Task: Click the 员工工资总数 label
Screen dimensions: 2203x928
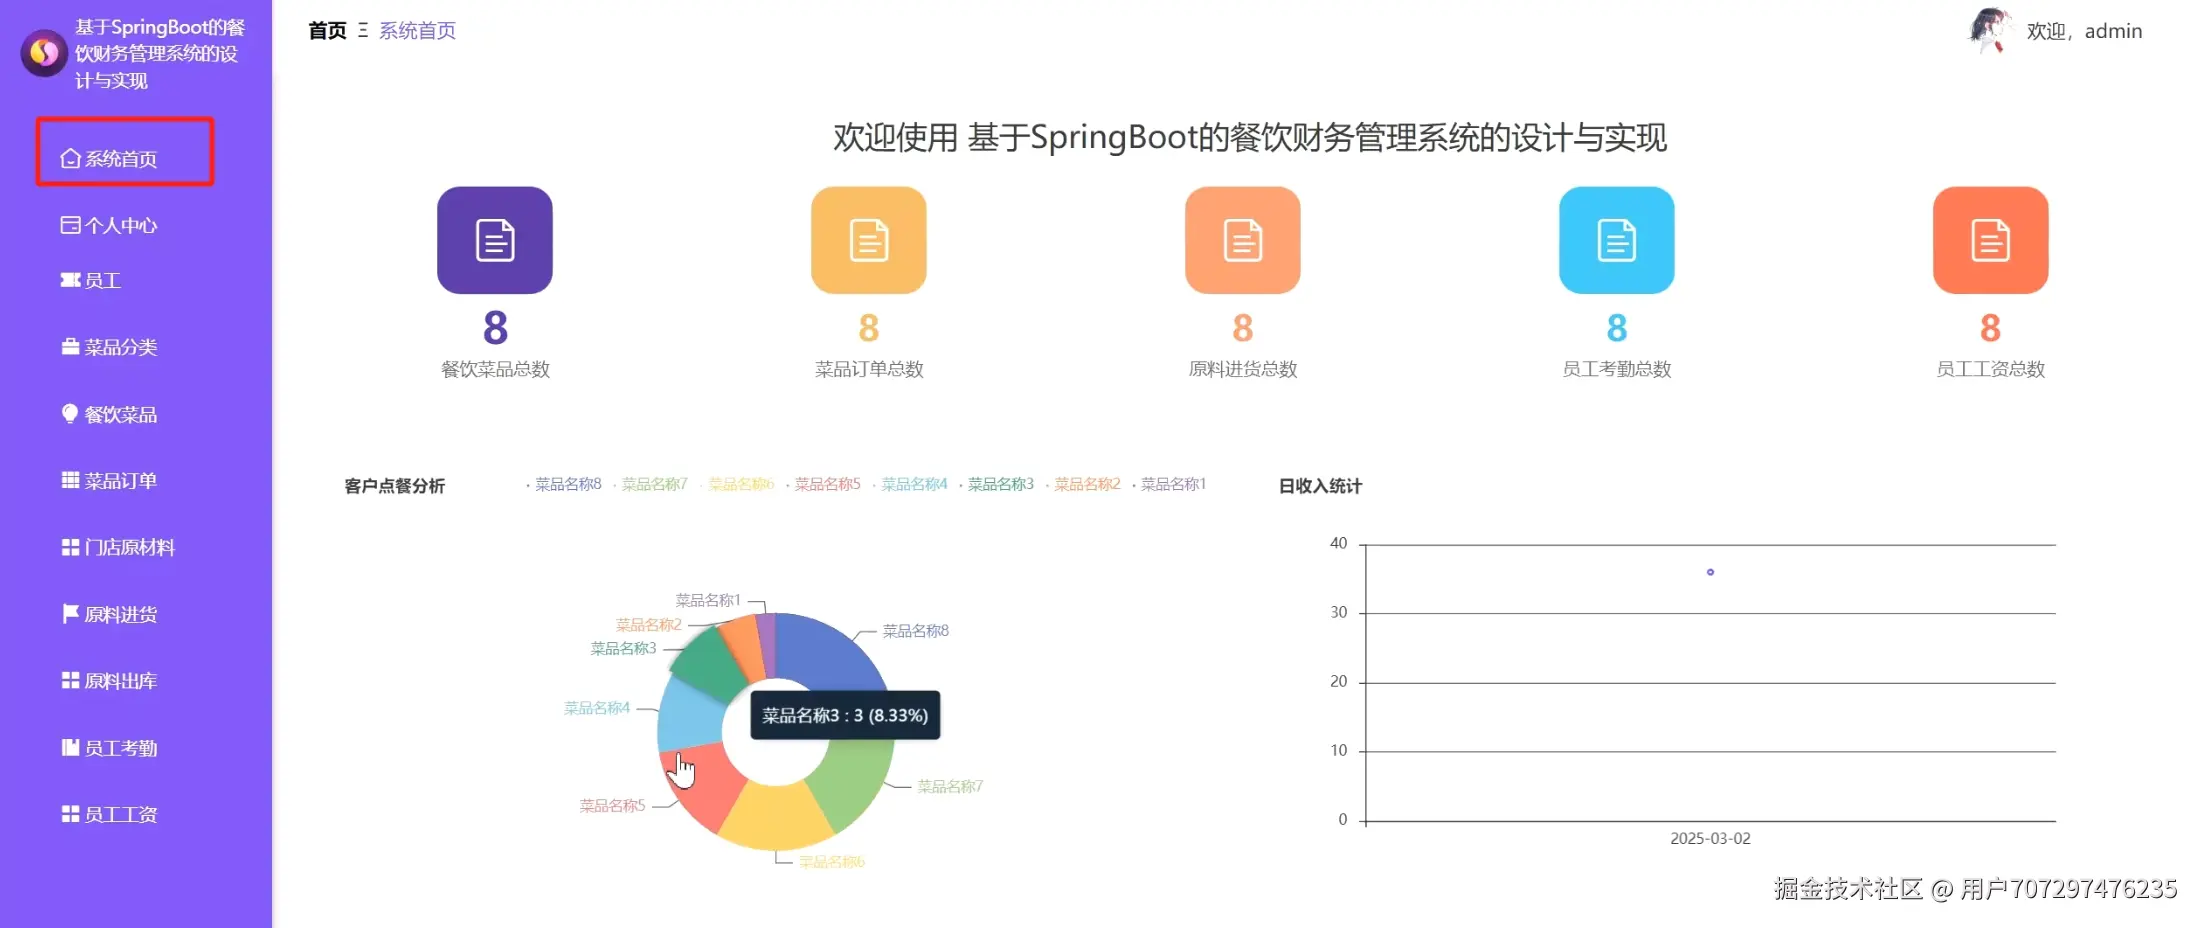Action: click(x=1991, y=369)
